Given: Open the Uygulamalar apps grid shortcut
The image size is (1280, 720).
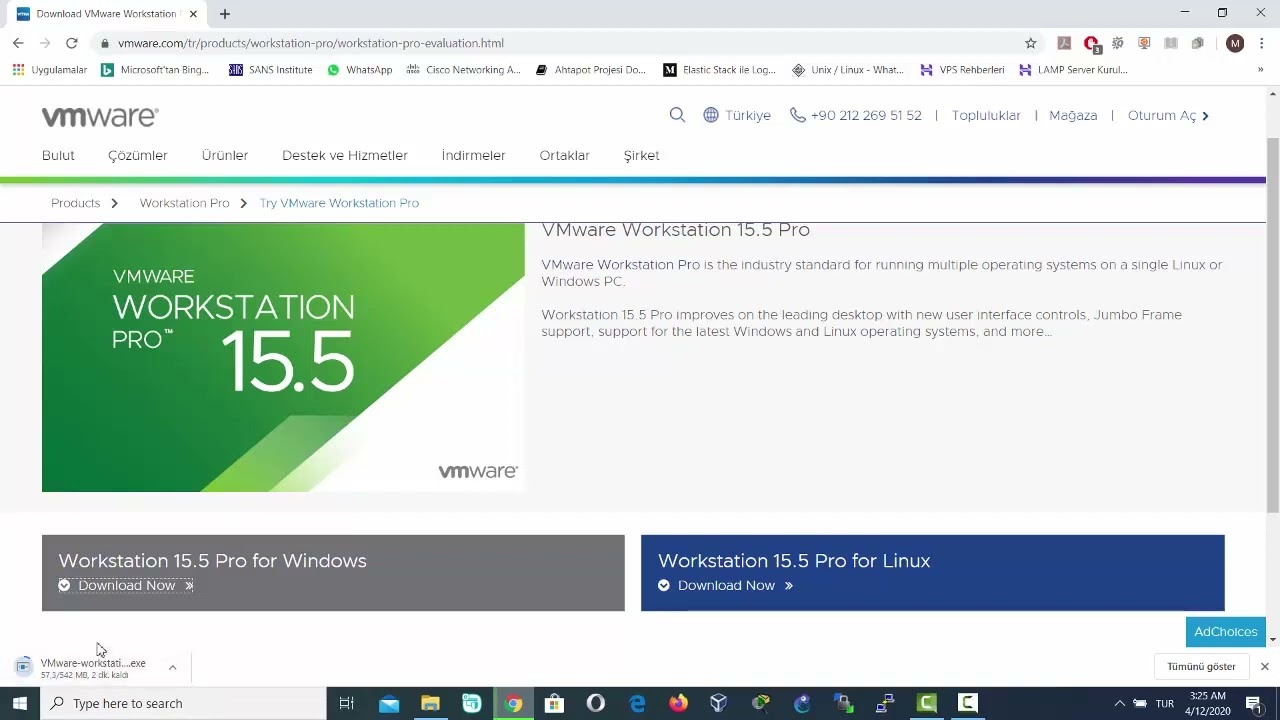Looking at the screenshot, I should 50,70.
